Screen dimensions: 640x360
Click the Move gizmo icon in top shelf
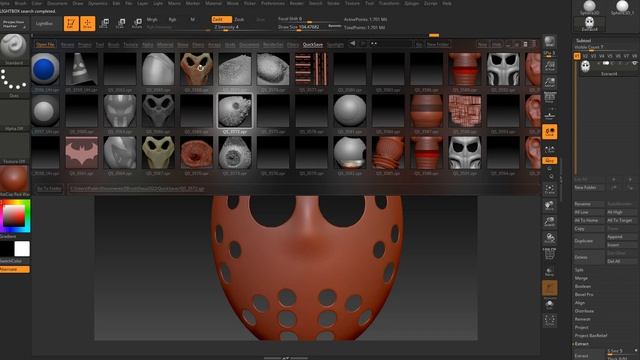[104, 23]
